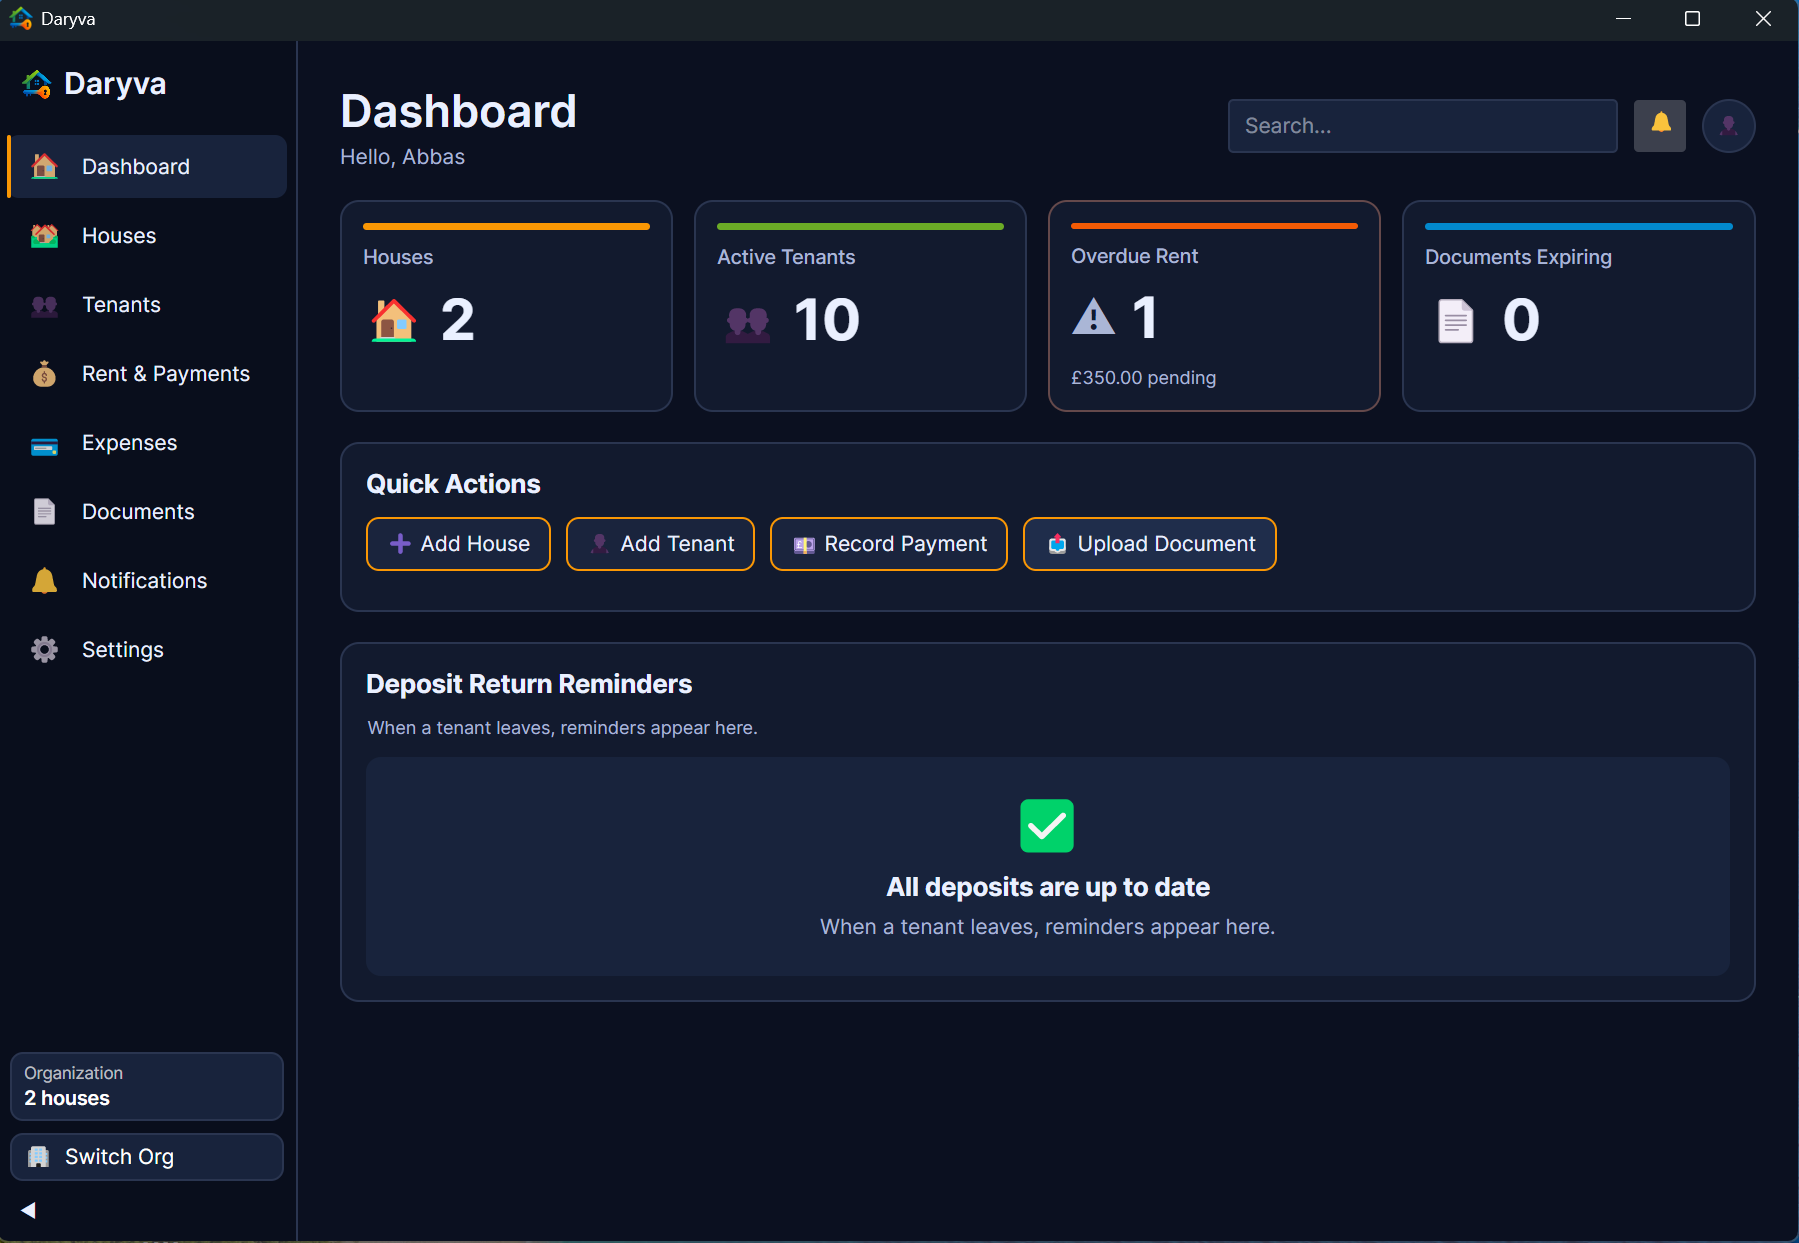Open Documents from the sidebar
The image size is (1799, 1243).
point(138,512)
